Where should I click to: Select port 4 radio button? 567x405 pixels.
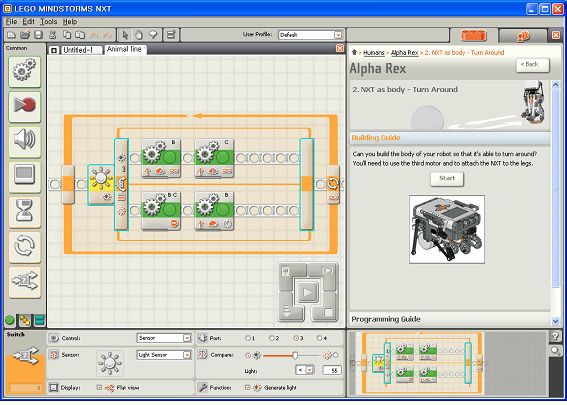tap(320, 338)
